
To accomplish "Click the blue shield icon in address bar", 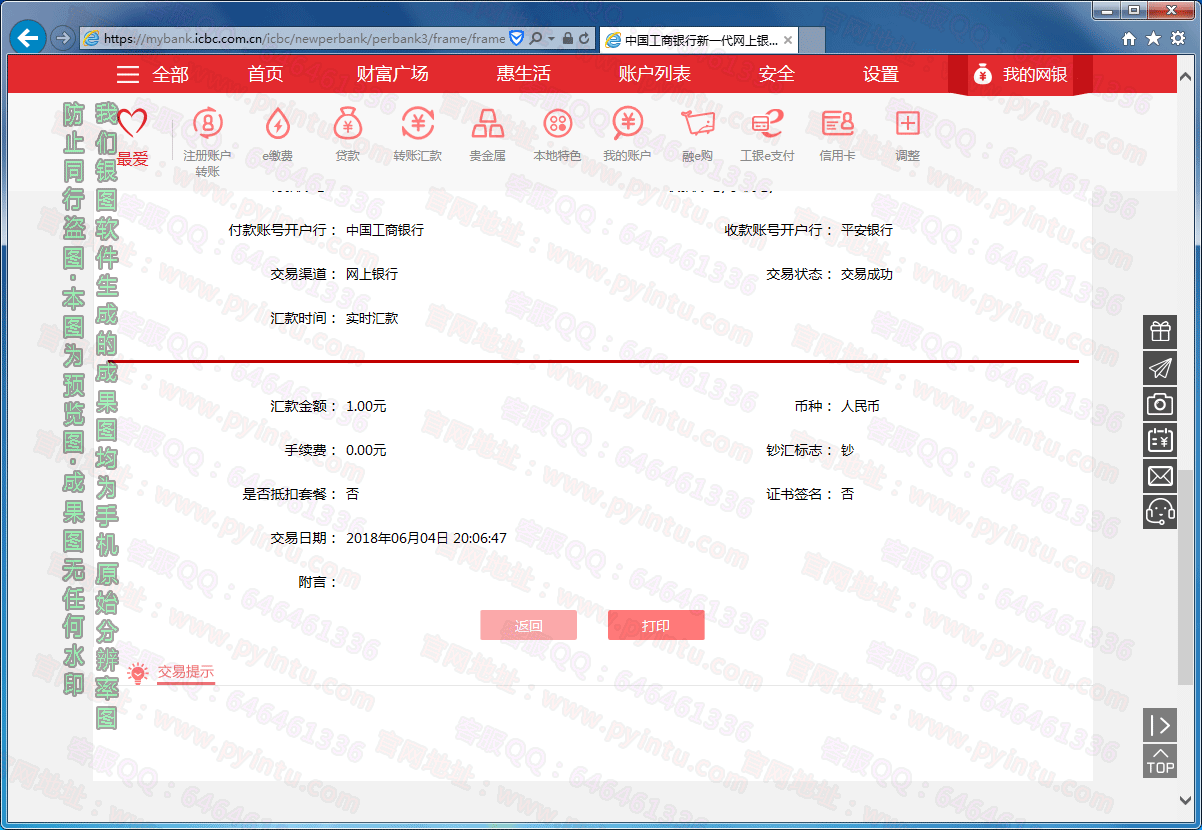I will coord(517,38).
